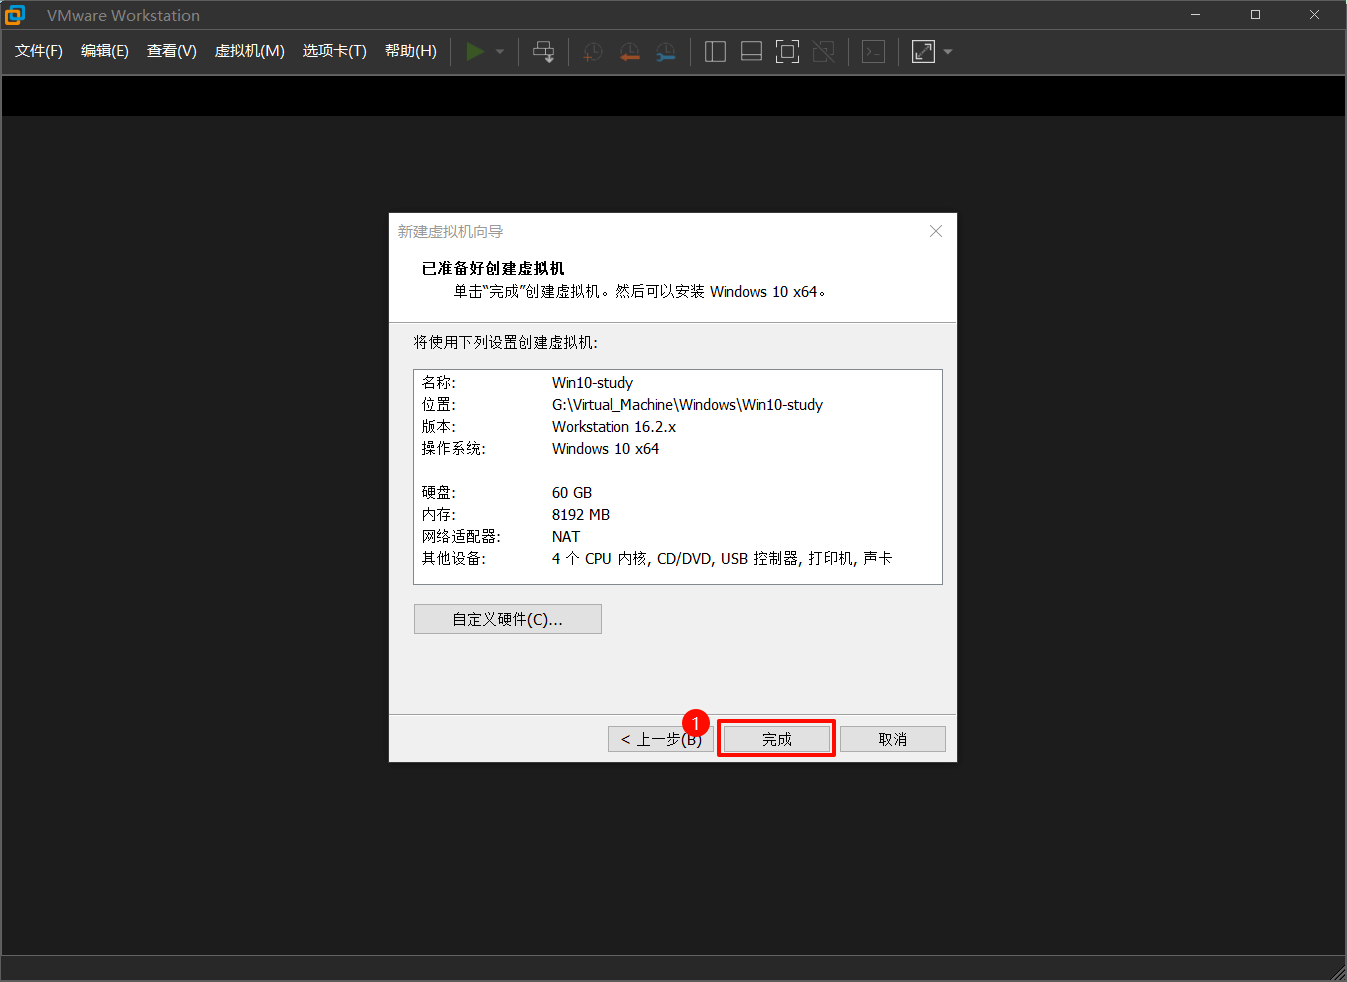Click the Take Snapshot icon

592,51
